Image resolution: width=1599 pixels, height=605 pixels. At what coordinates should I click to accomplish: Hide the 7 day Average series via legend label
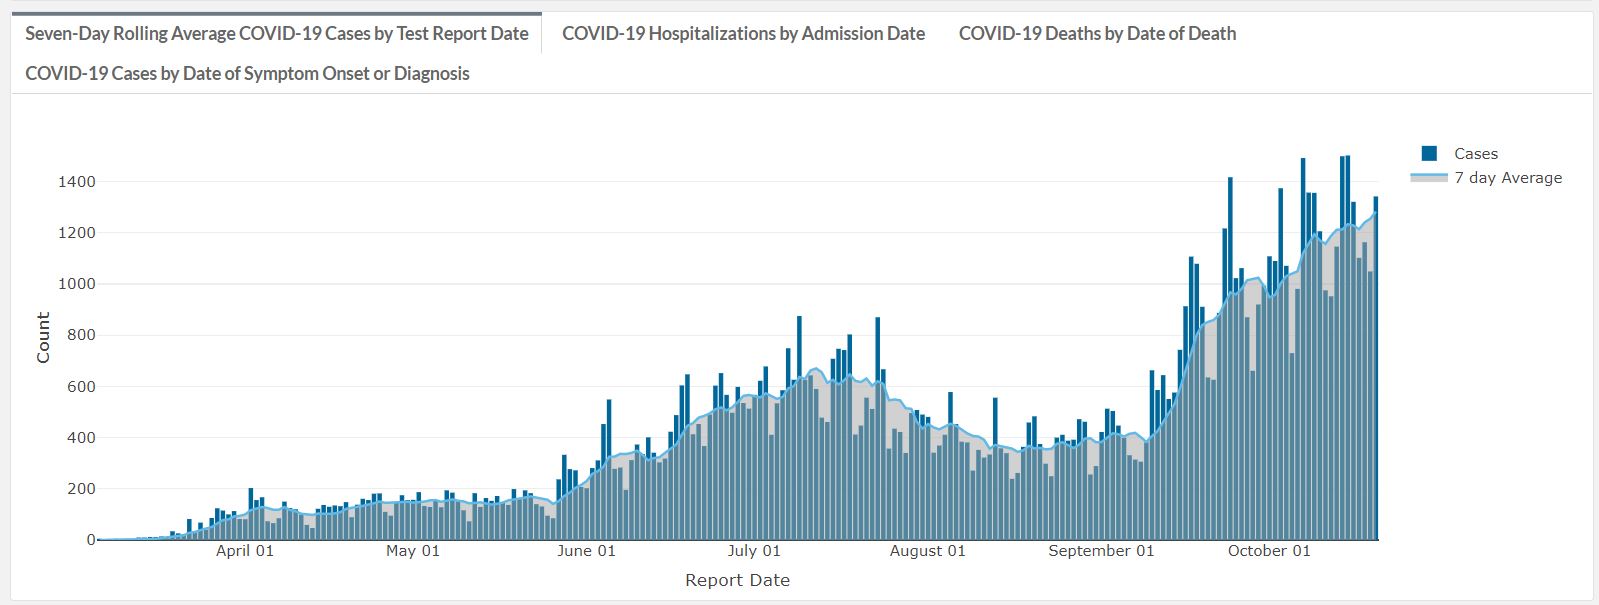pos(1508,178)
